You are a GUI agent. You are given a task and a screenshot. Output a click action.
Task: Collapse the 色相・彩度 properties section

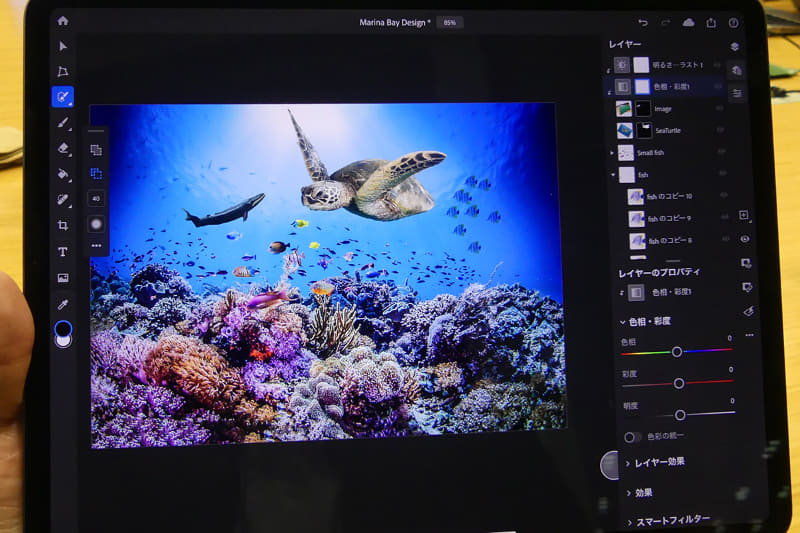[x=625, y=321]
